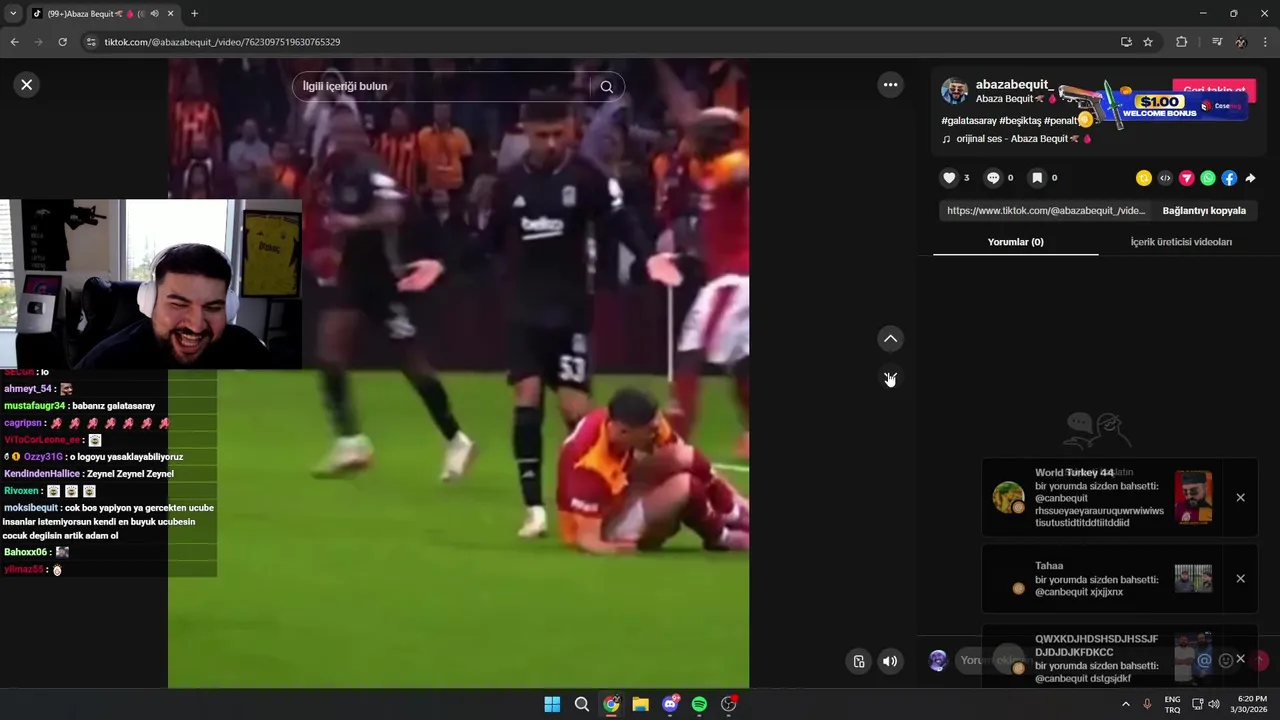The height and width of the screenshot is (720, 1280).
Task: Open Chrome profile avatar
Action: click(1241, 42)
